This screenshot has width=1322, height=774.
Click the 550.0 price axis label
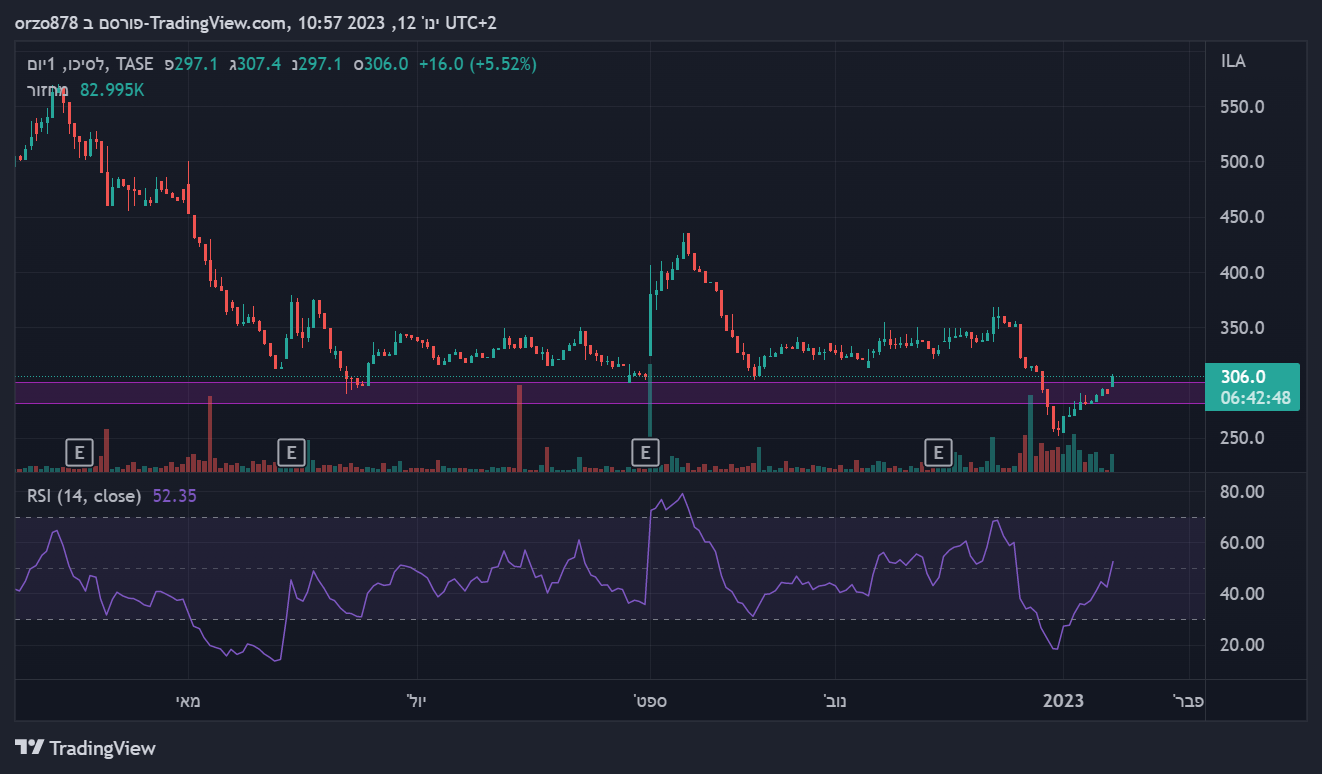click(x=1243, y=107)
